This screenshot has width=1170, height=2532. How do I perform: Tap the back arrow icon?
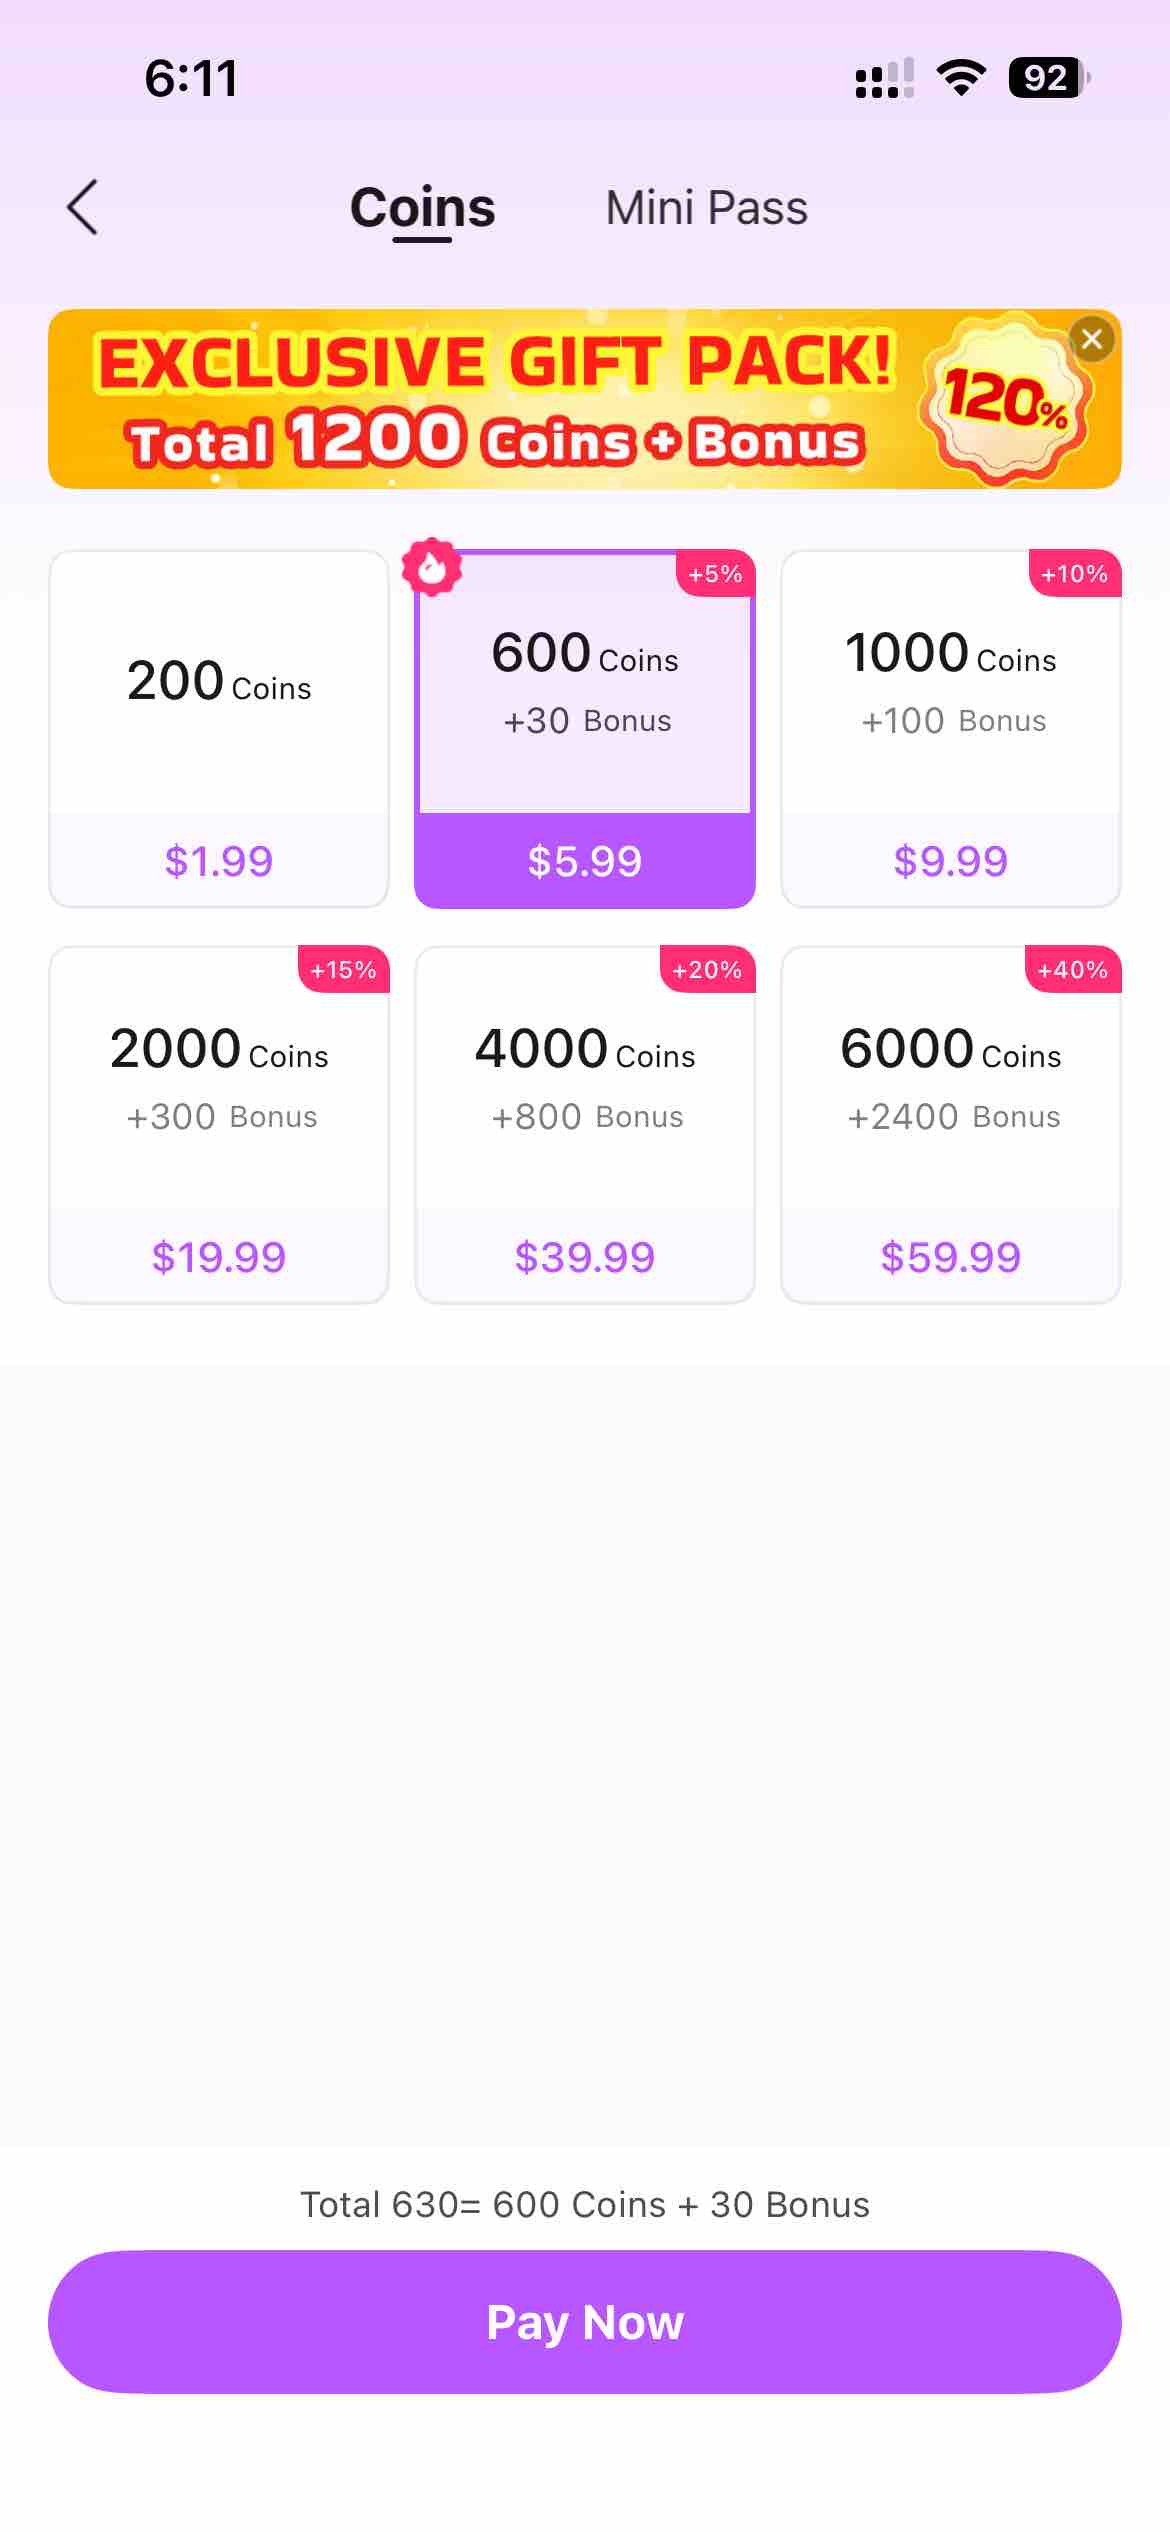click(x=83, y=208)
